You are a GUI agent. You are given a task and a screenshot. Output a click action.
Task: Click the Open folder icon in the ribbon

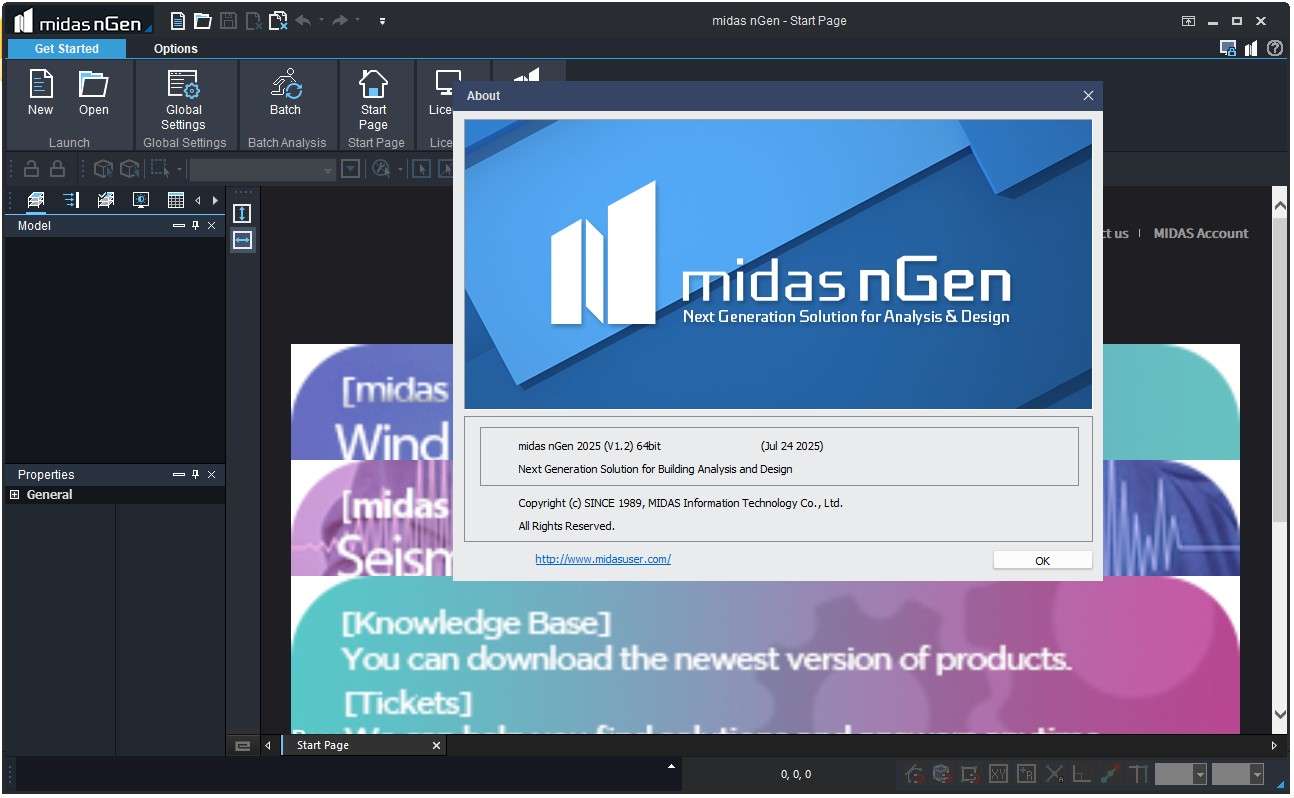[x=94, y=93]
